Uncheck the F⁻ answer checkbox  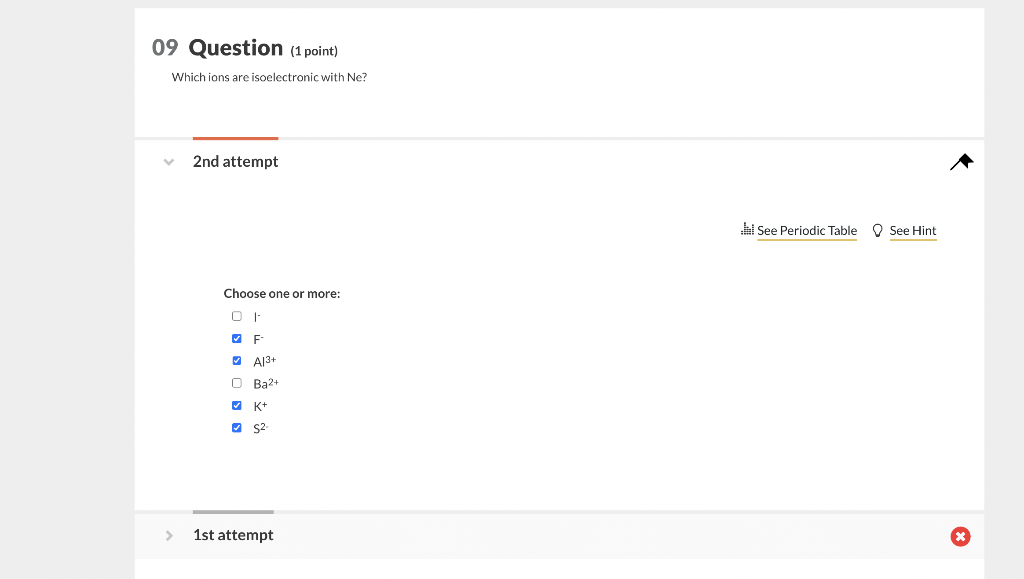point(236,338)
